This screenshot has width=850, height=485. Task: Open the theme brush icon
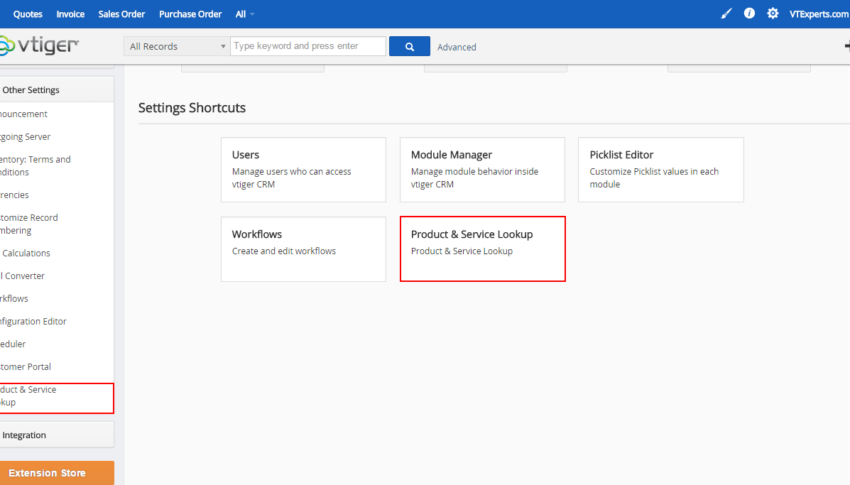click(x=726, y=14)
